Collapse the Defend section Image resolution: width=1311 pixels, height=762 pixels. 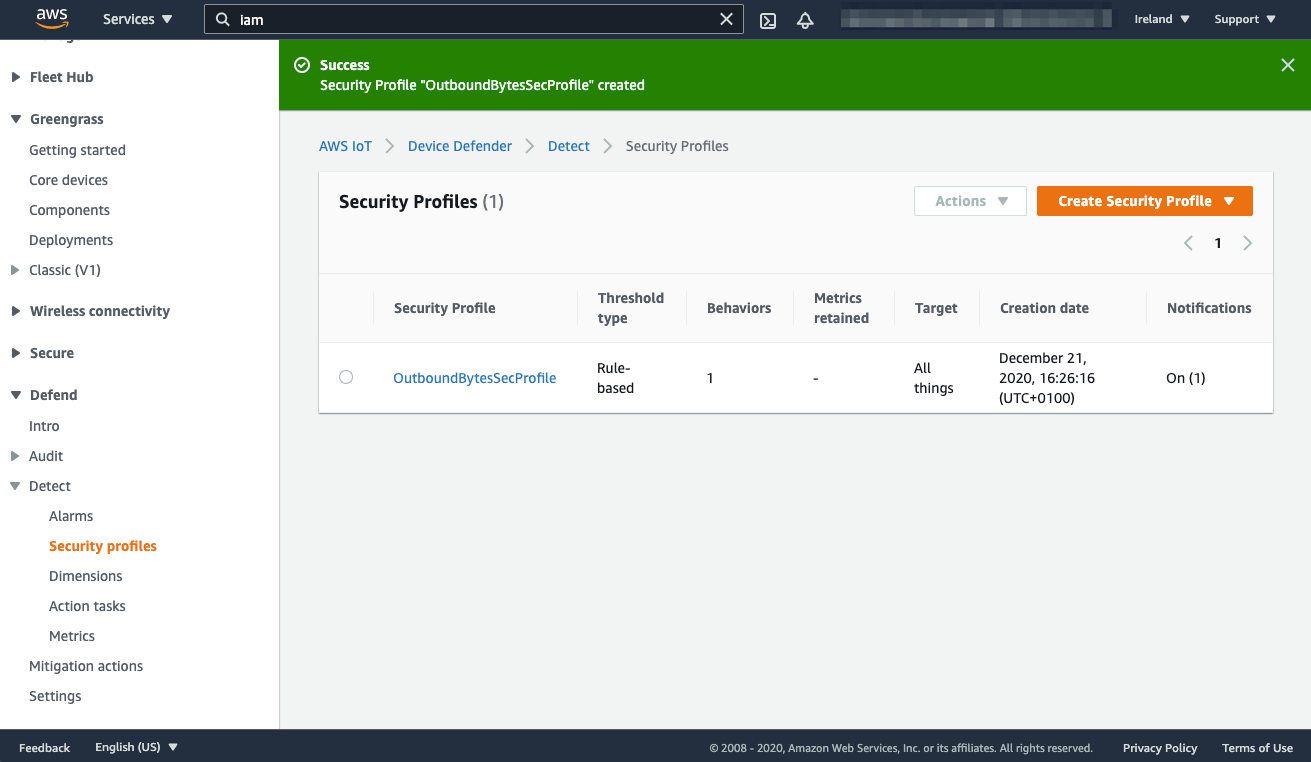[16, 395]
